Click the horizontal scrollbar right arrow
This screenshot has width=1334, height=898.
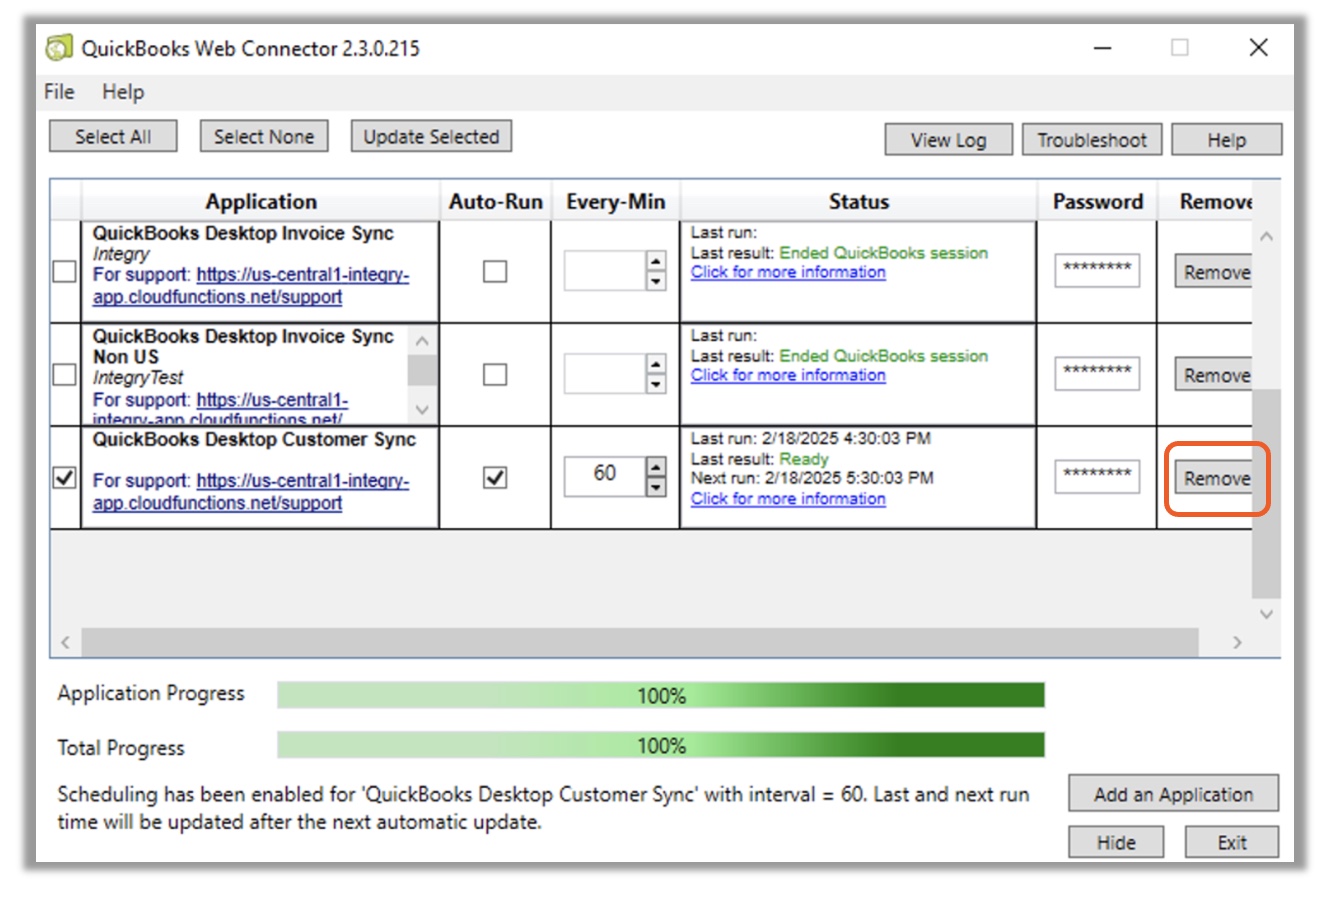[x=1237, y=642]
